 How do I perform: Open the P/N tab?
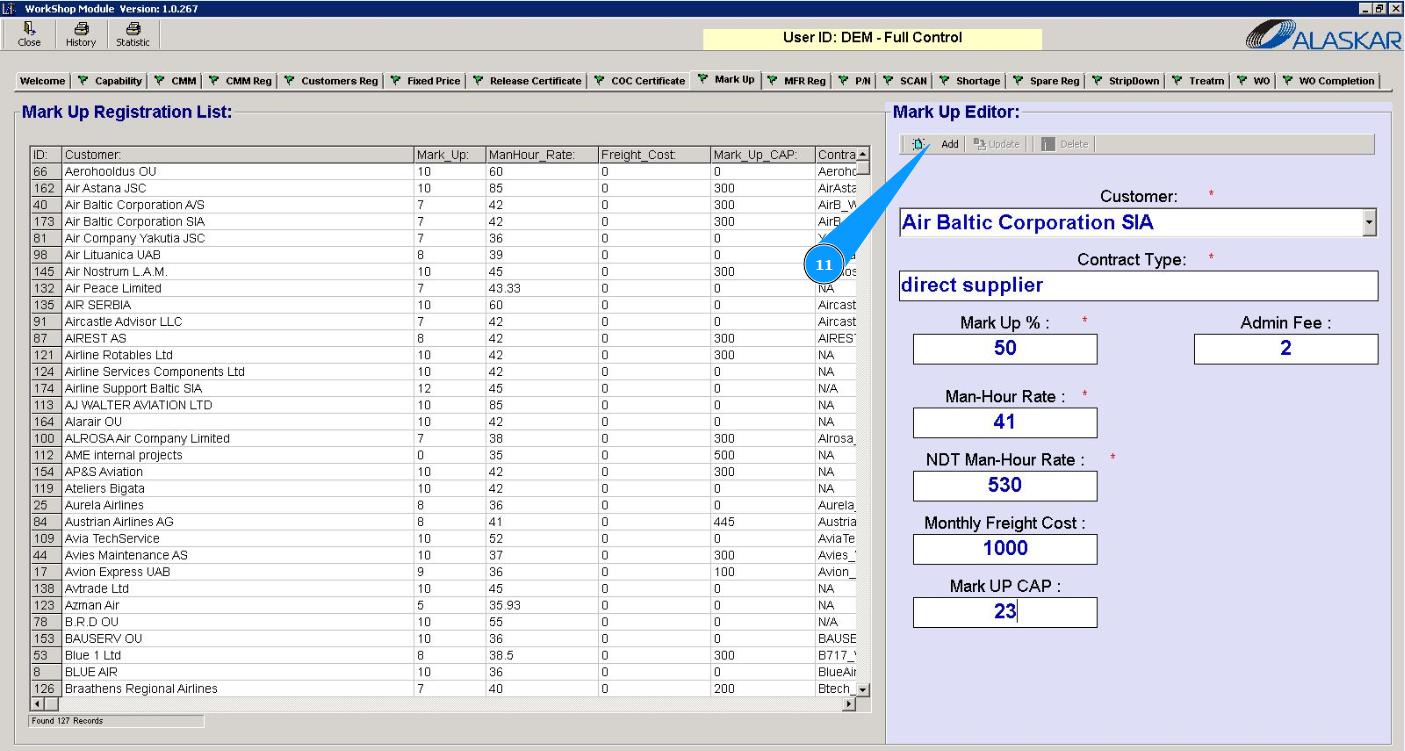click(x=854, y=81)
